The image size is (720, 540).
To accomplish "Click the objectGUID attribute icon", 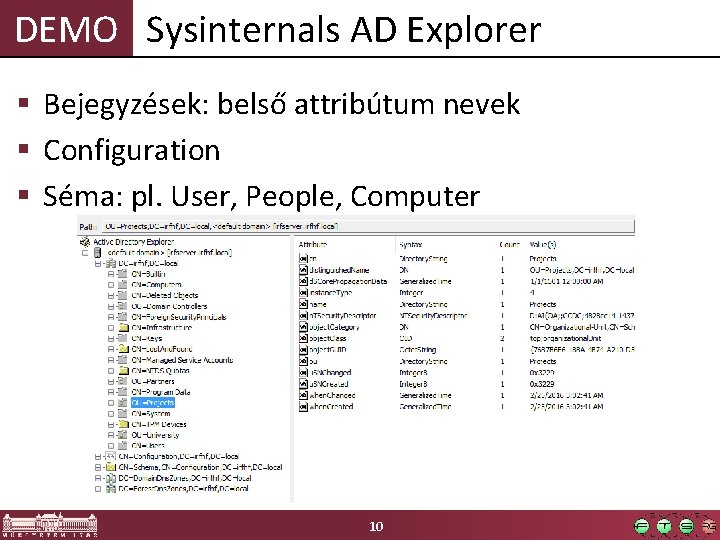I will [x=303, y=349].
